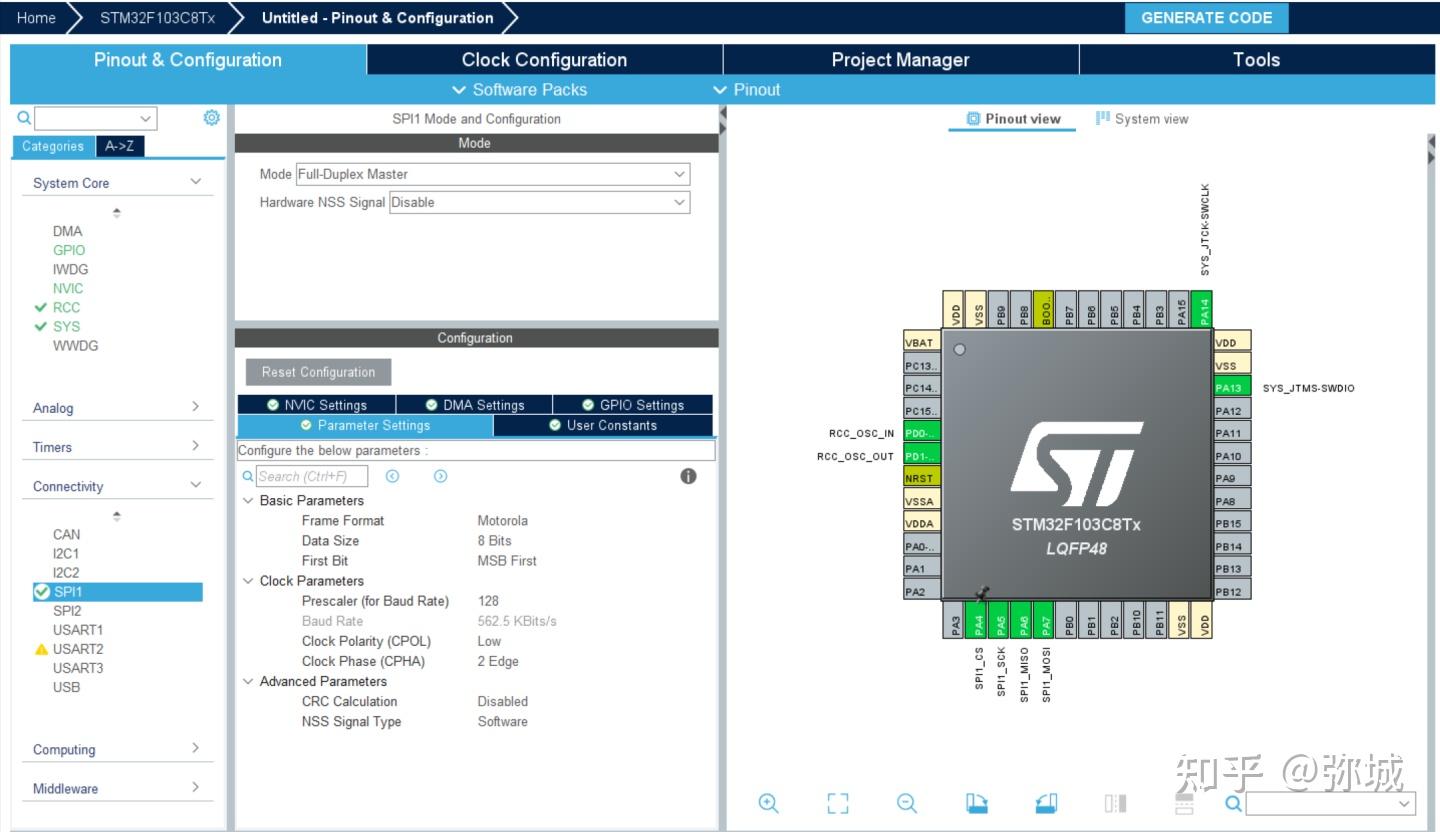1440x832 pixels.
Task: Rotate chip view counter-clockwise
Action: point(1046,803)
